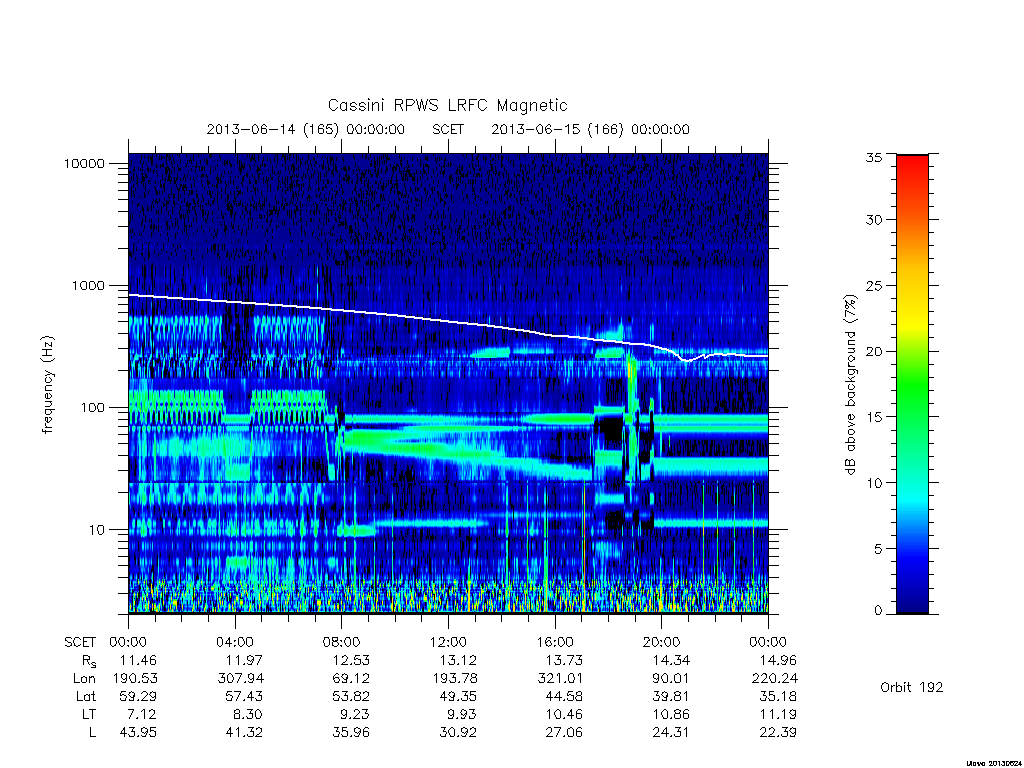
Task: Click the "30" colorbar tick label
Action: [874, 220]
